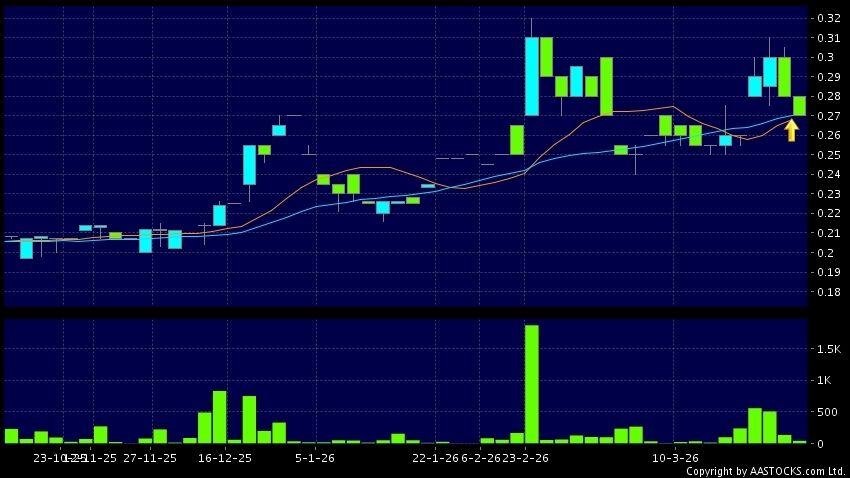Click the tallest December volume bar
Viewport: 850px width, 478px height.
(x=219, y=417)
